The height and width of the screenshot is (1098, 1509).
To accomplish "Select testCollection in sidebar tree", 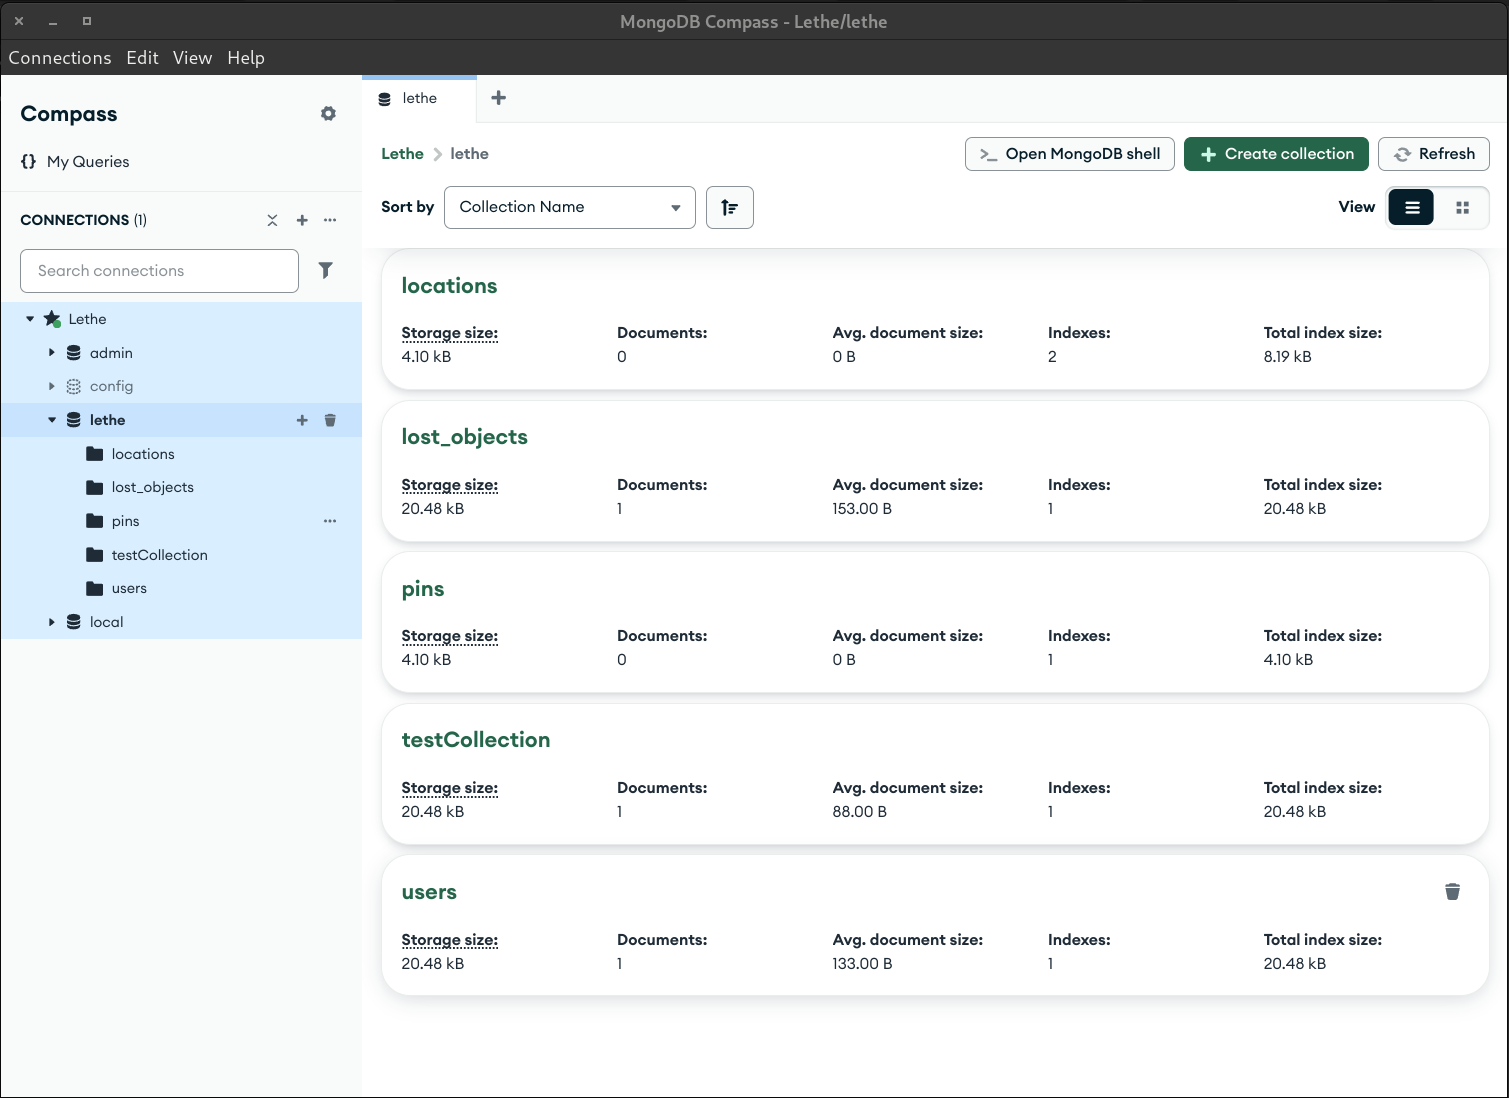I will (x=160, y=555).
